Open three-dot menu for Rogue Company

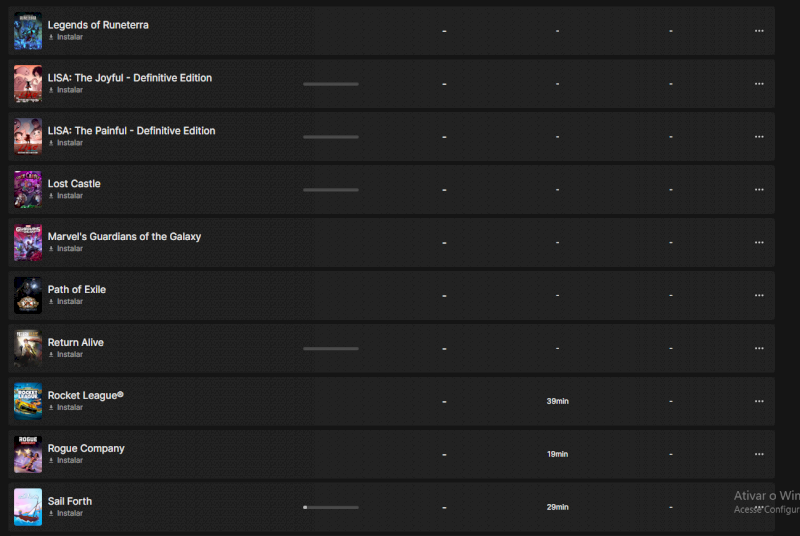coord(759,455)
